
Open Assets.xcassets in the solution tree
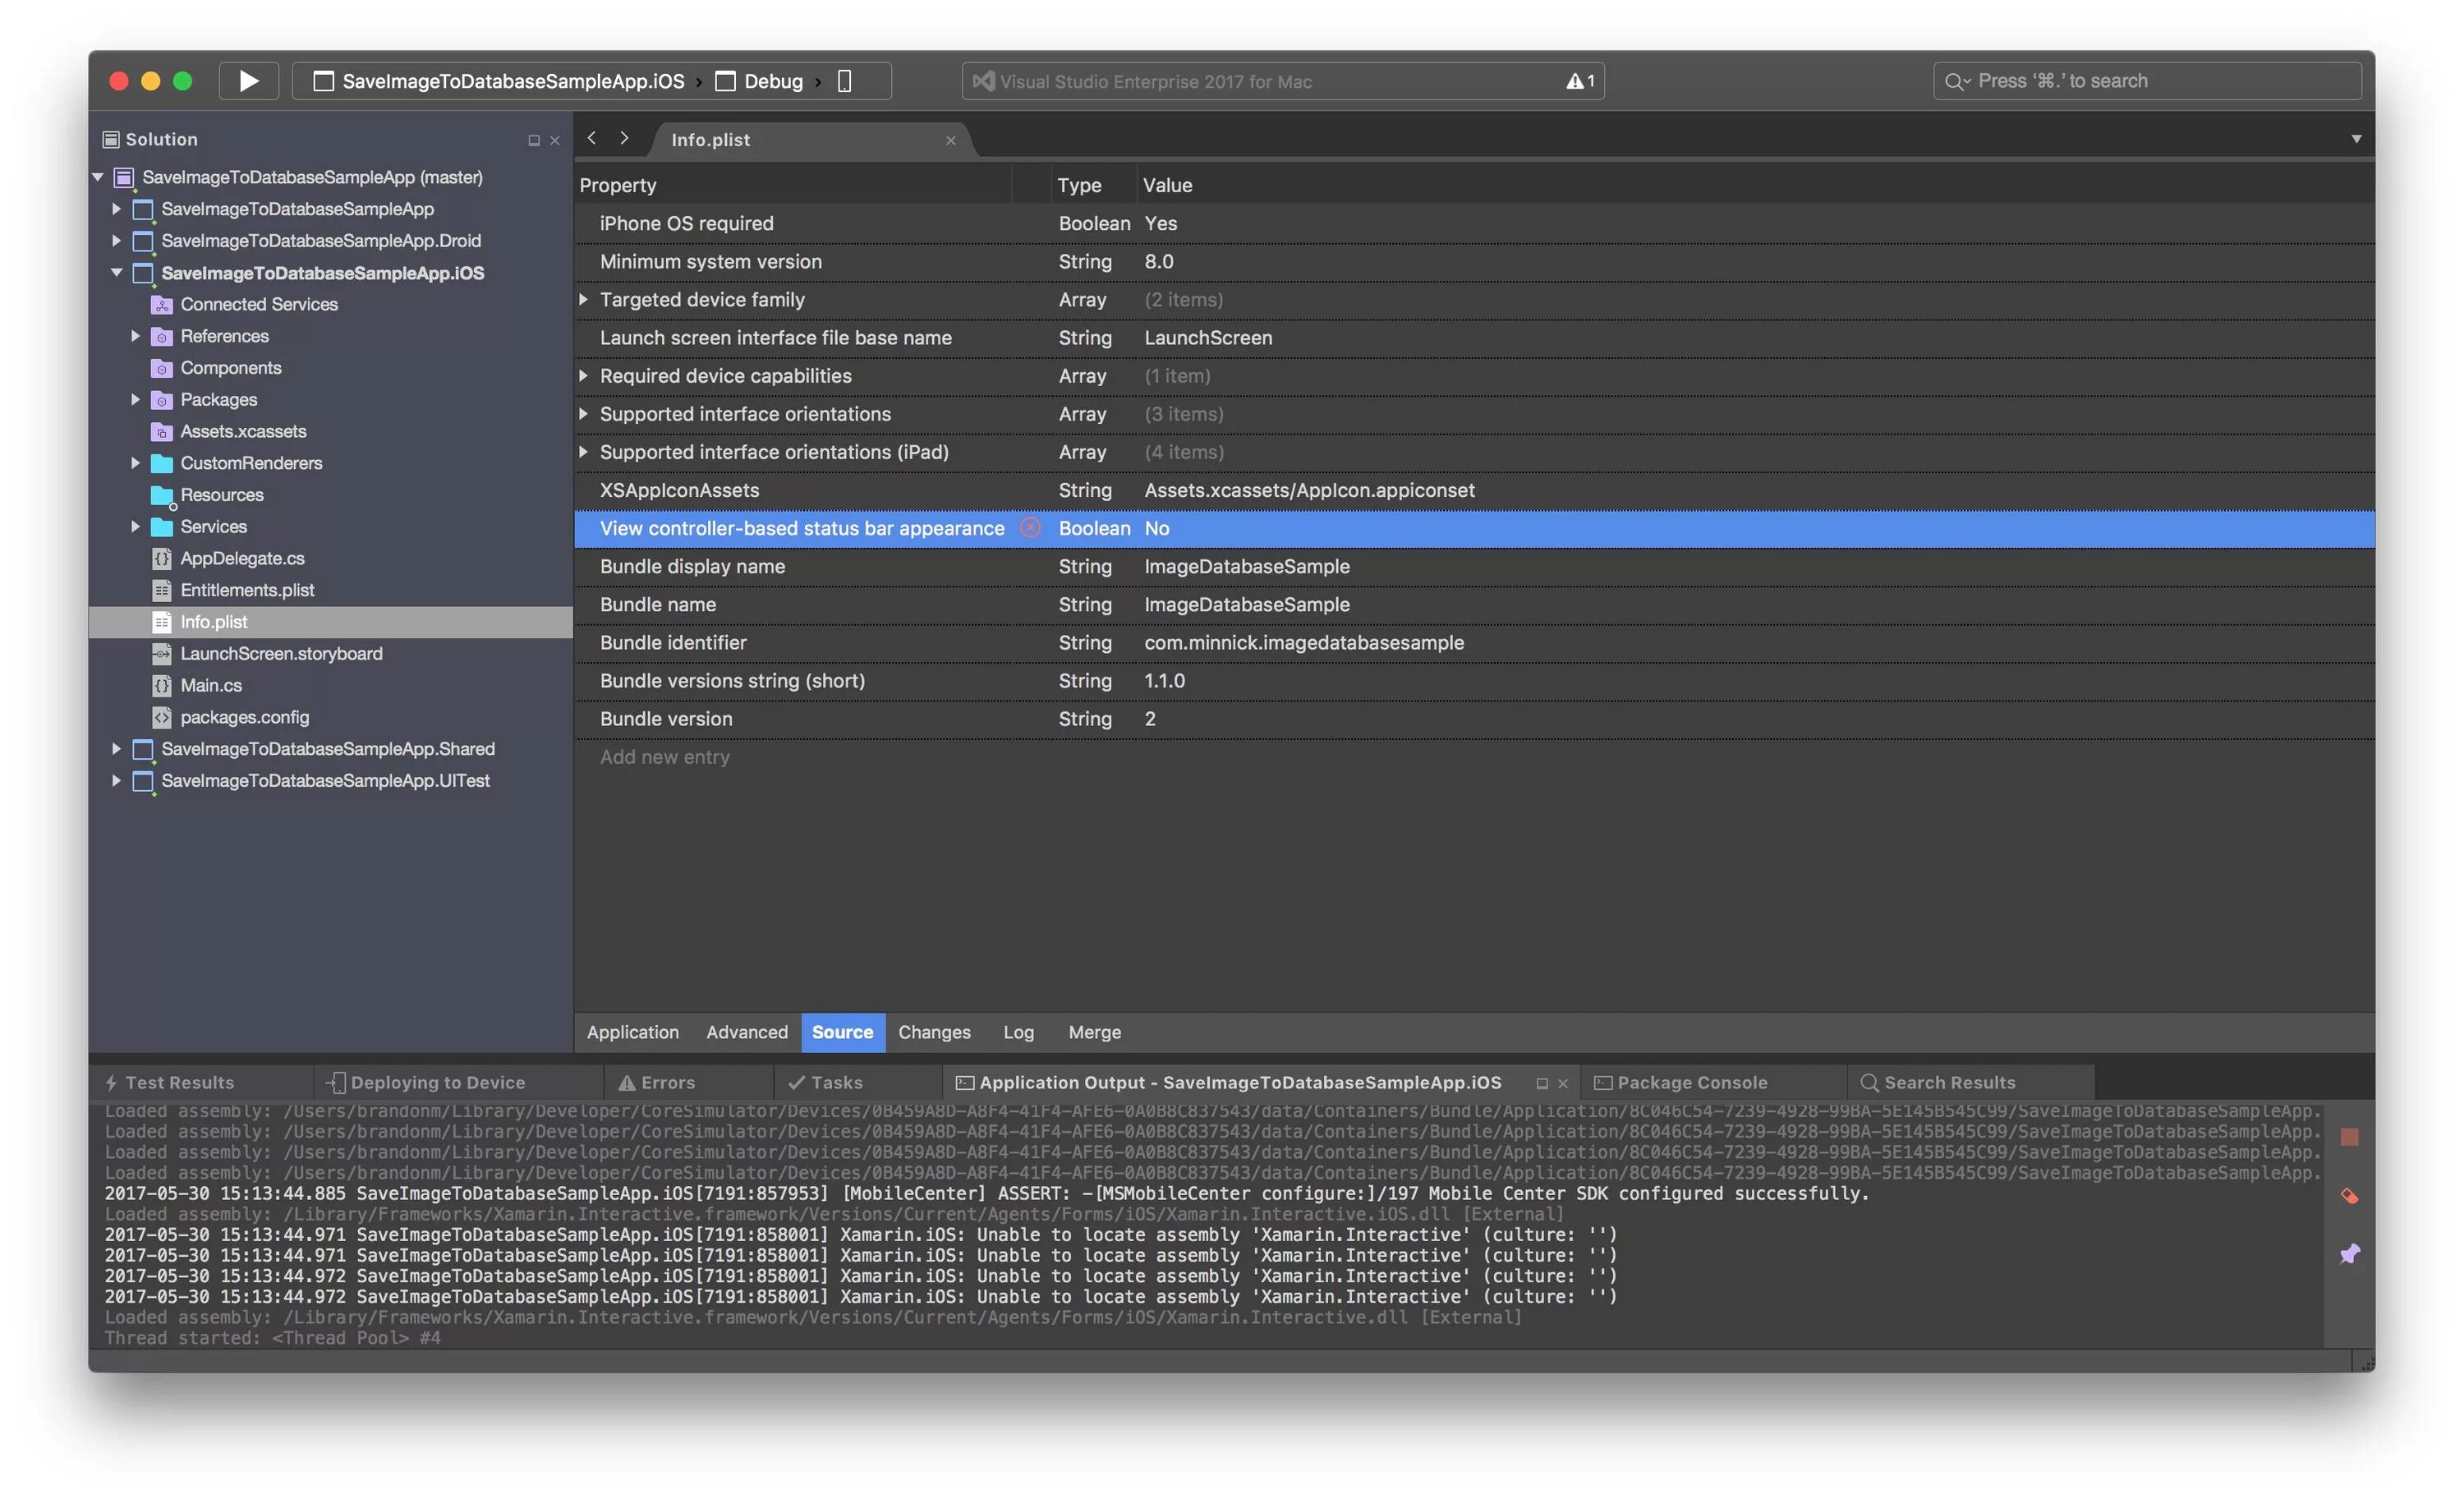[243, 431]
